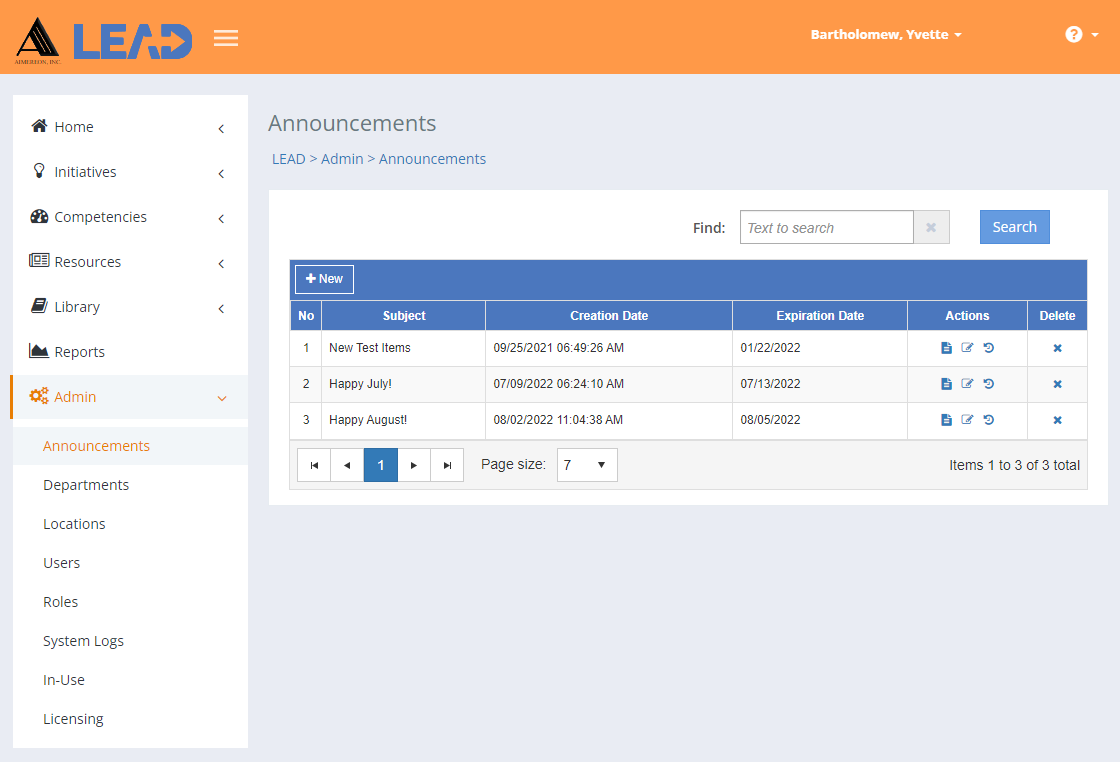Screen dimensions: 1120x762
Task: Open Locations in the Admin submenu
Action: [74, 524]
